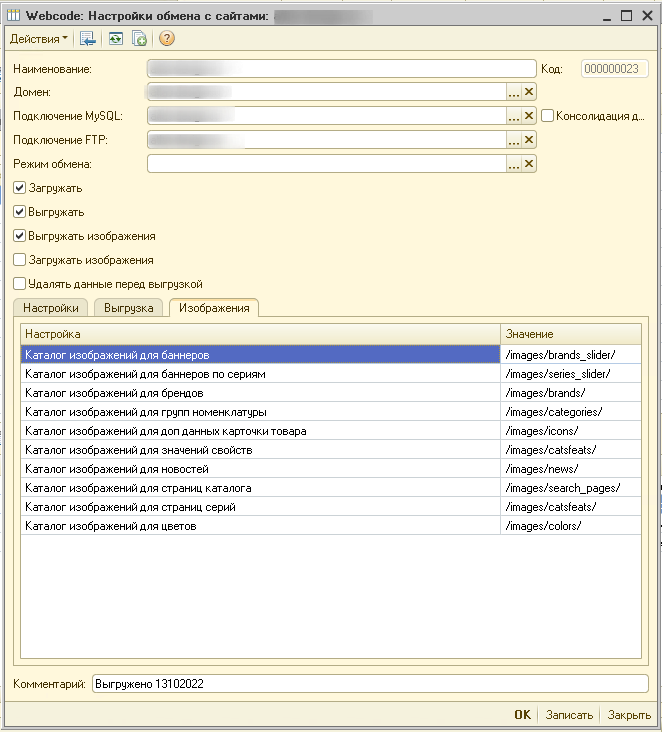The height and width of the screenshot is (732, 662).
Task: Click the copy-record toolbar icon
Action: [x=140, y=39]
